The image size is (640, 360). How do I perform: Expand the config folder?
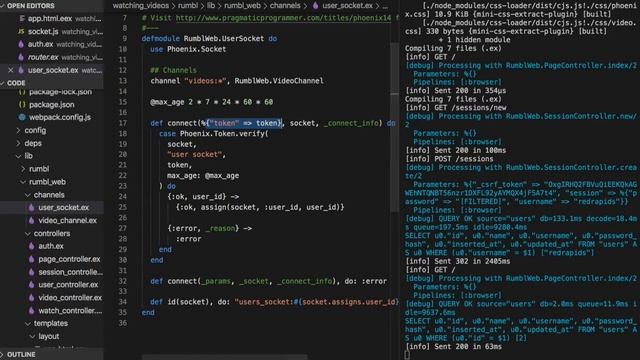pyautogui.click(x=18, y=130)
